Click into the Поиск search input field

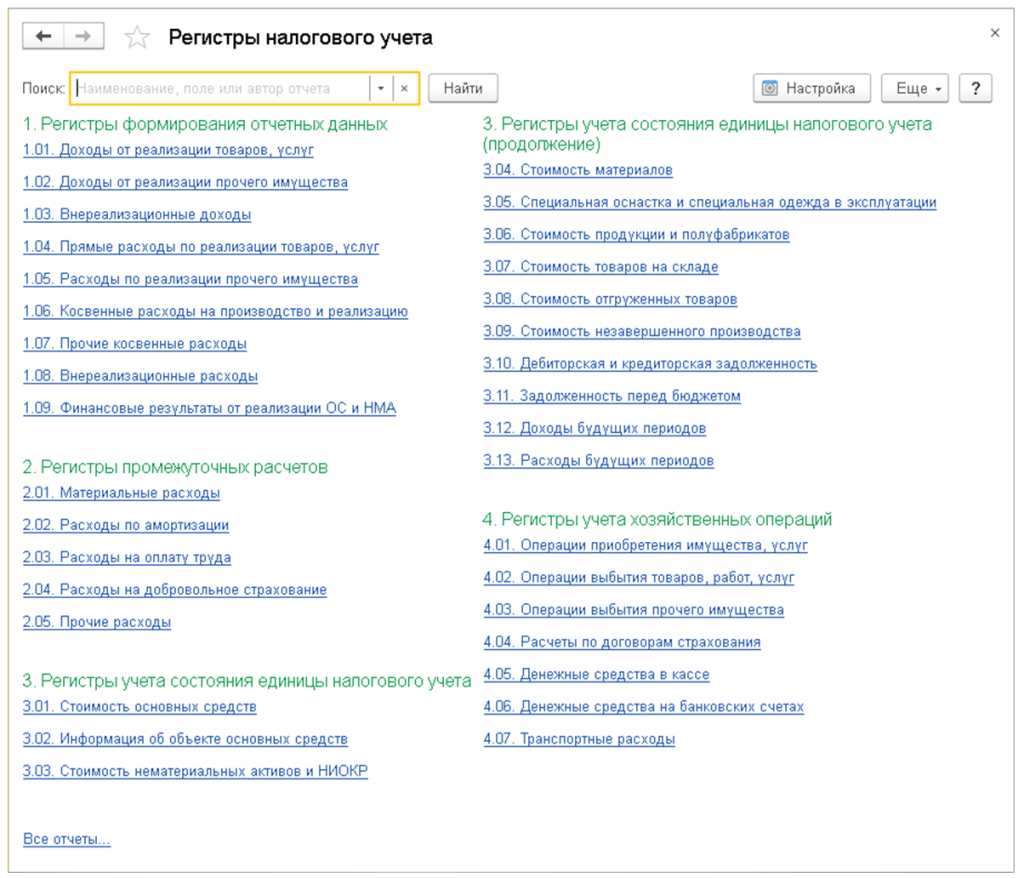tap(220, 88)
